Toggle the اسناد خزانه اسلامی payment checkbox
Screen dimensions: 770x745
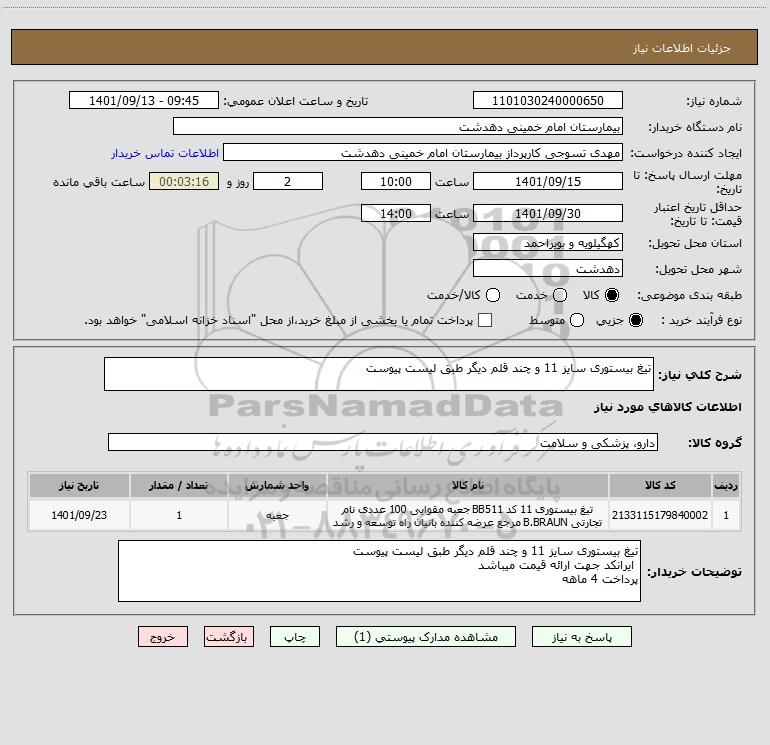485,320
